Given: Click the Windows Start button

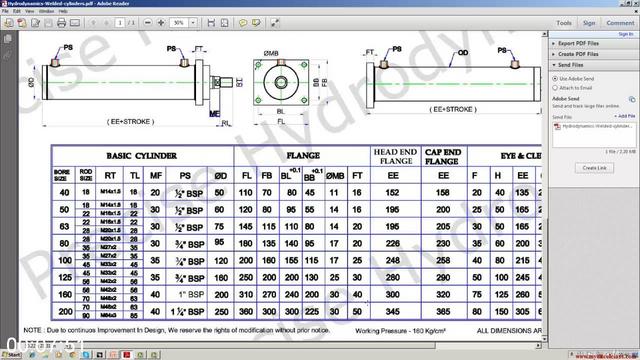Looking at the screenshot, I should pos(11,355).
